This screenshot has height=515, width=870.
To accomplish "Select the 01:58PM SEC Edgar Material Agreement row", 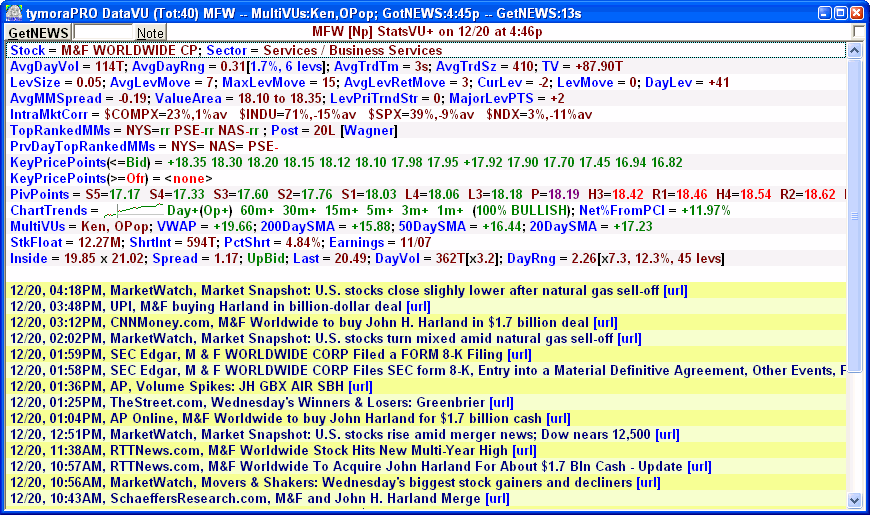I will tap(427, 371).
